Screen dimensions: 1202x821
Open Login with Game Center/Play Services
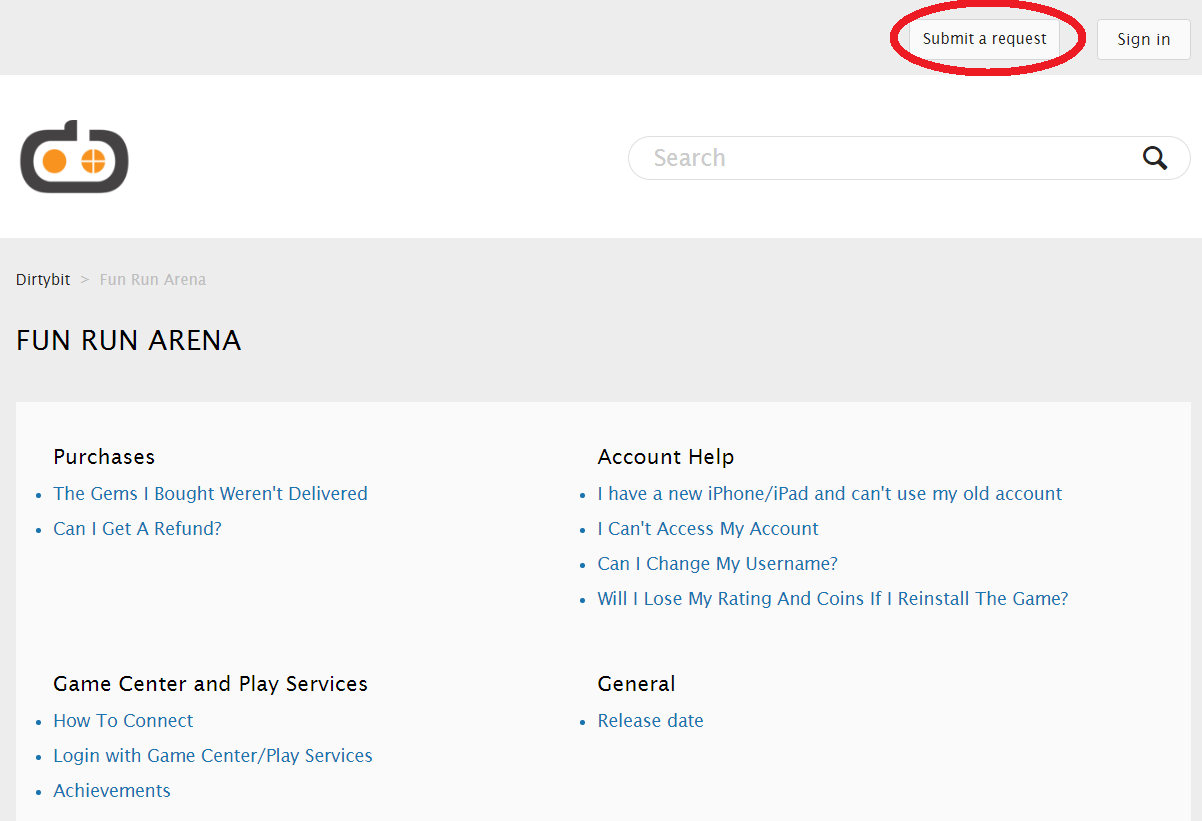click(213, 756)
